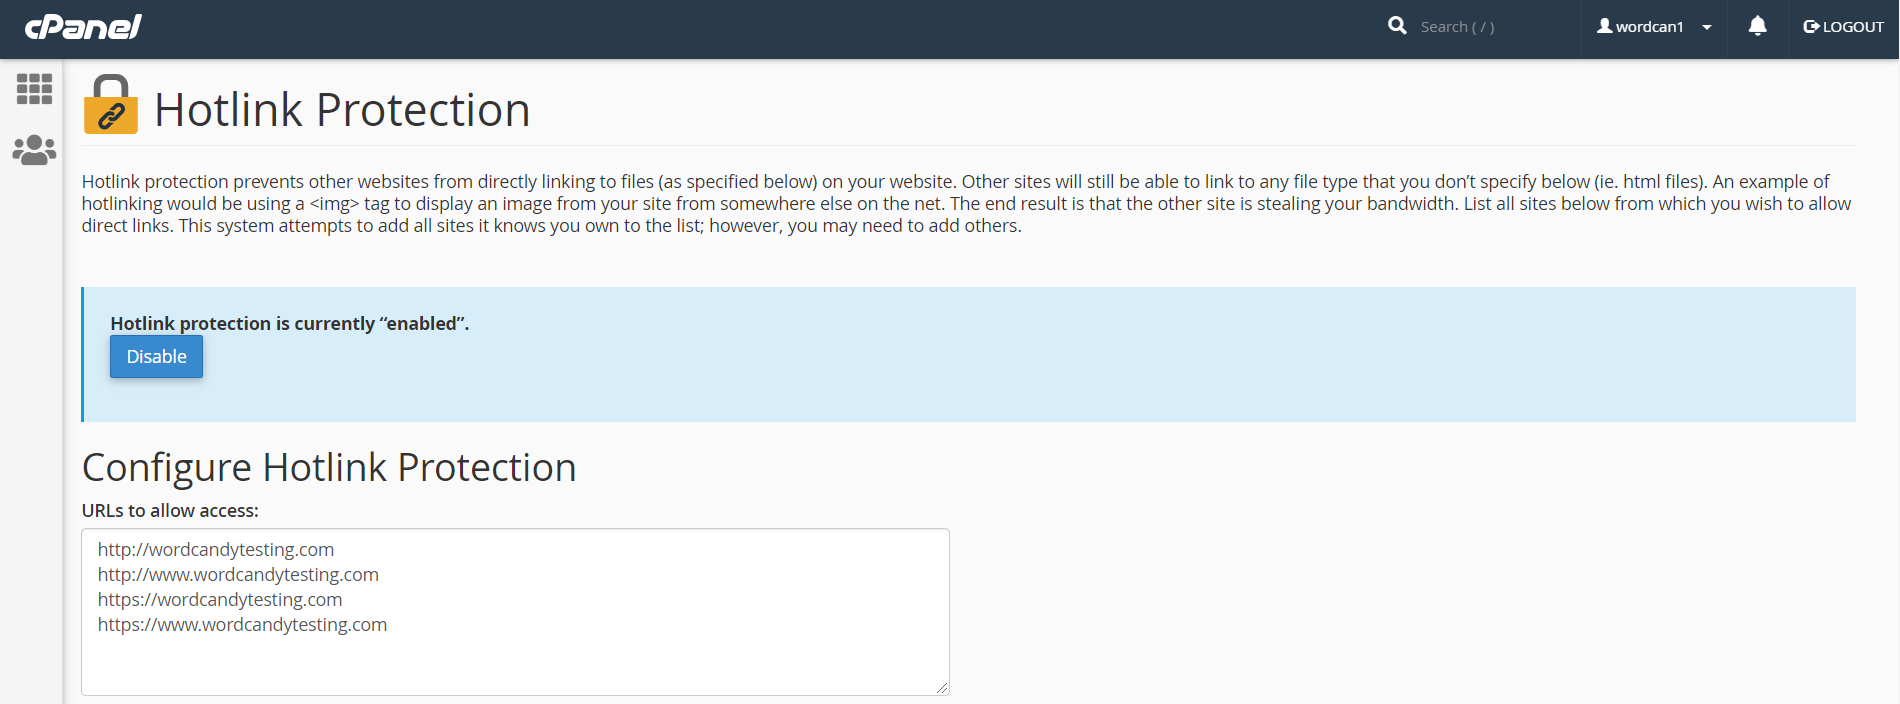This screenshot has height=704, width=1900.
Task: Click the Hotlink Protection padlock icon
Action: point(110,105)
